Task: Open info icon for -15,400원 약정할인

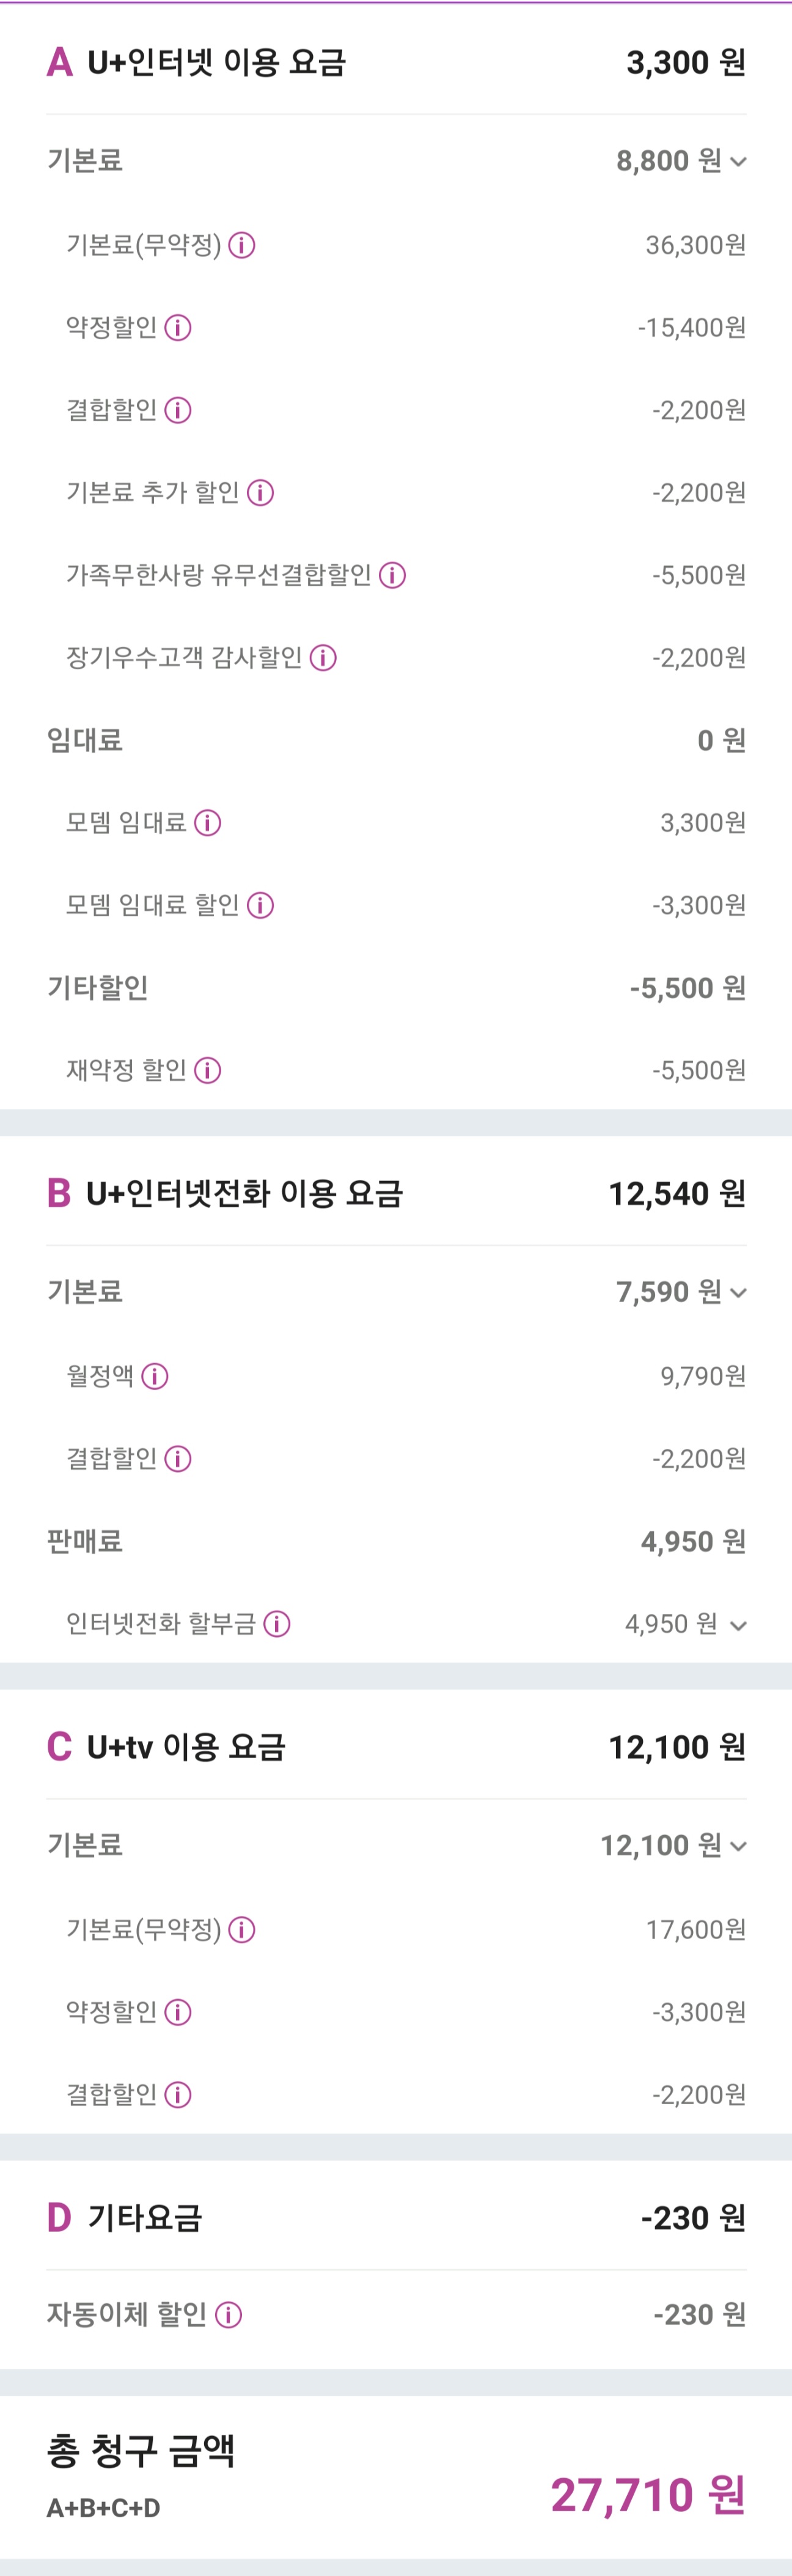Action: point(178,328)
